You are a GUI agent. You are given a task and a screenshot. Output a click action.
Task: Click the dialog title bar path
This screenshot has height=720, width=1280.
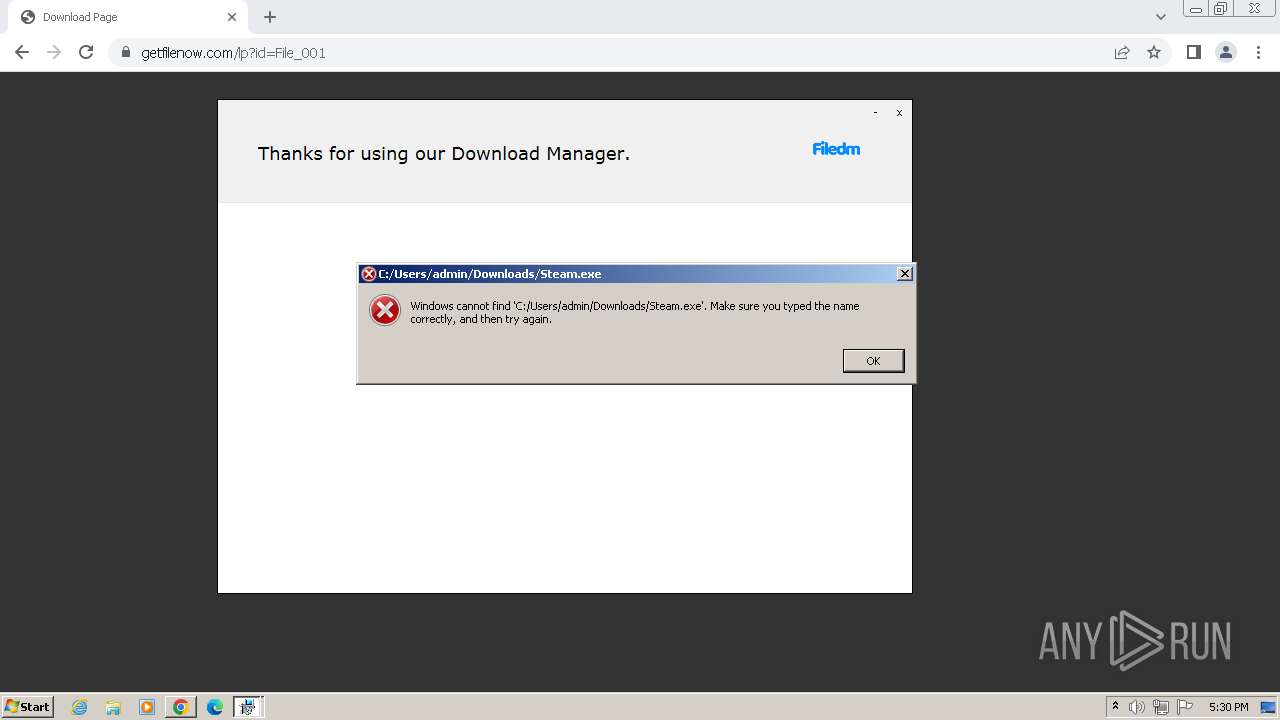coord(490,274)
